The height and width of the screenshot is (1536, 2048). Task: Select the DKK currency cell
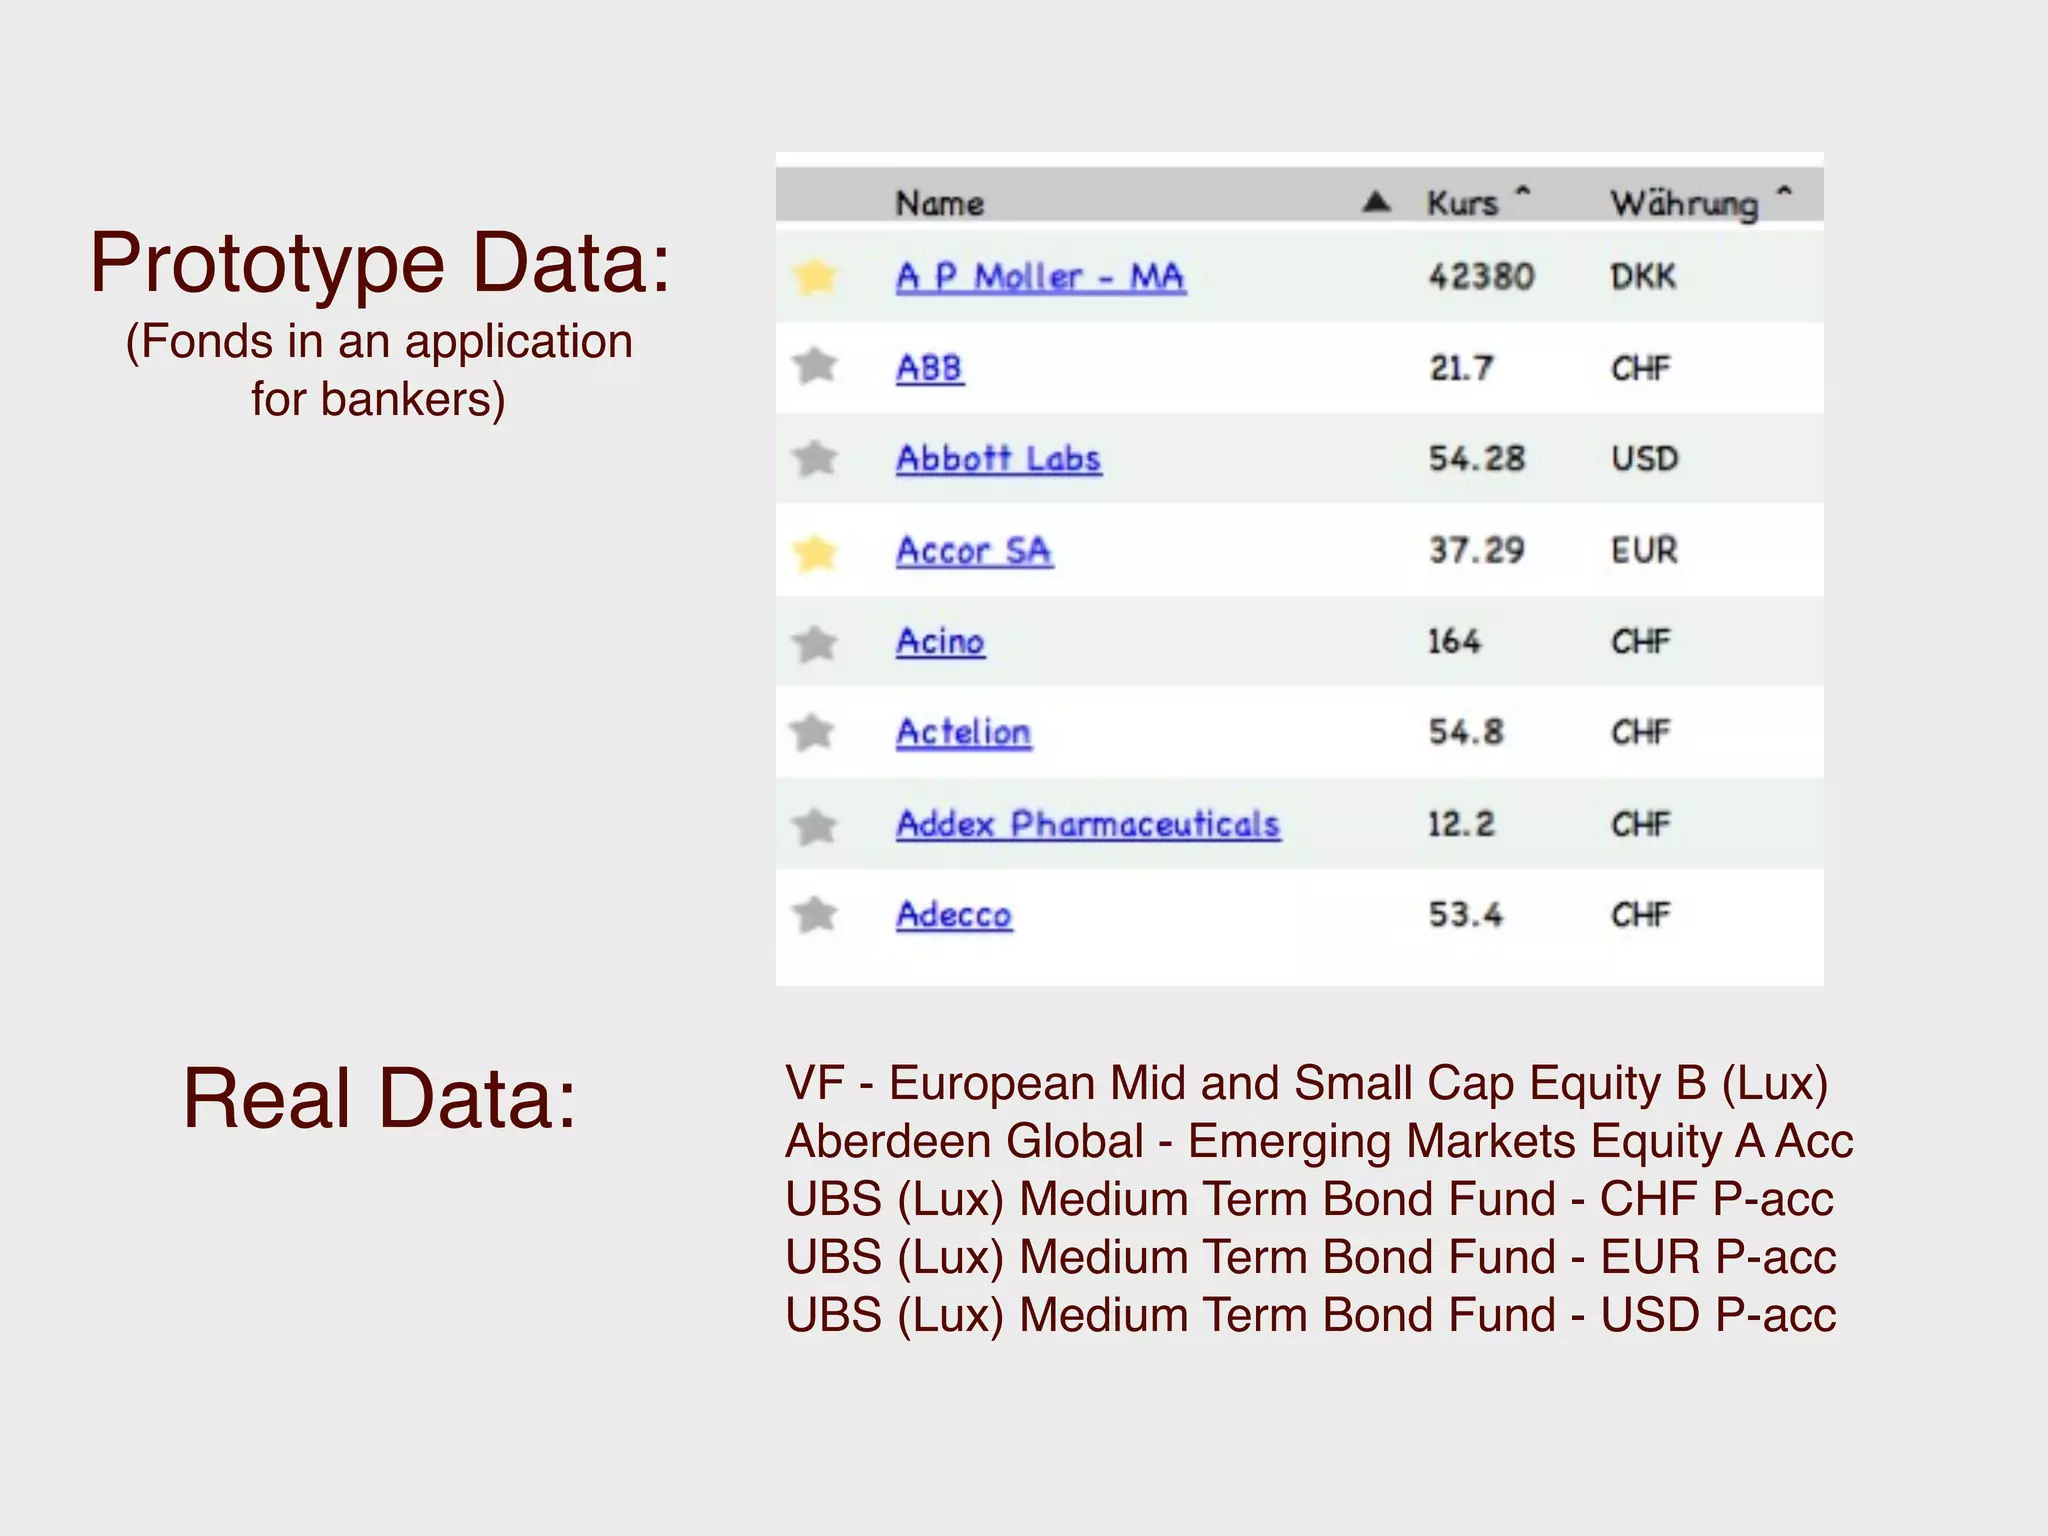click(1643, 277)
